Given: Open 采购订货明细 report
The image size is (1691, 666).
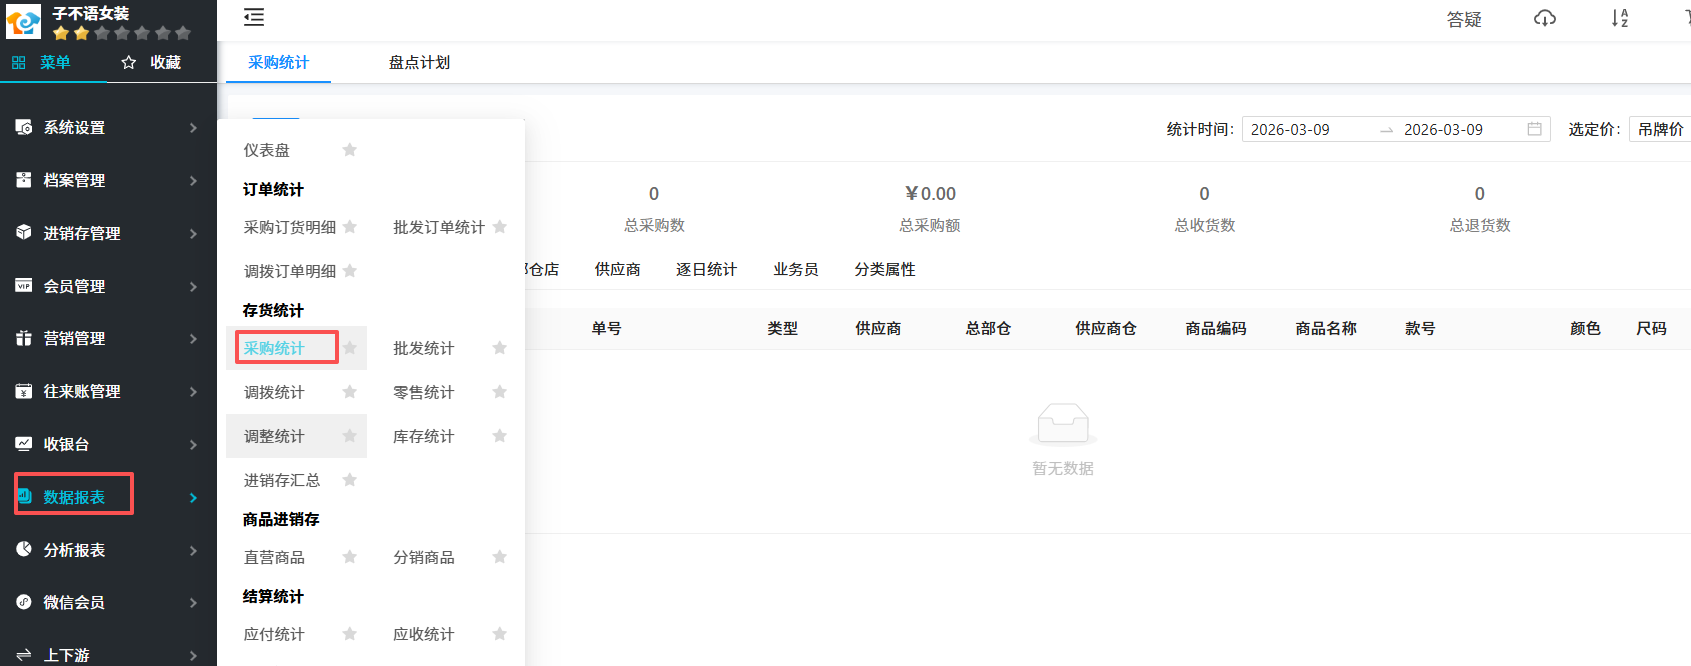Looking at the screenshot, I should (x=290, y=227).
